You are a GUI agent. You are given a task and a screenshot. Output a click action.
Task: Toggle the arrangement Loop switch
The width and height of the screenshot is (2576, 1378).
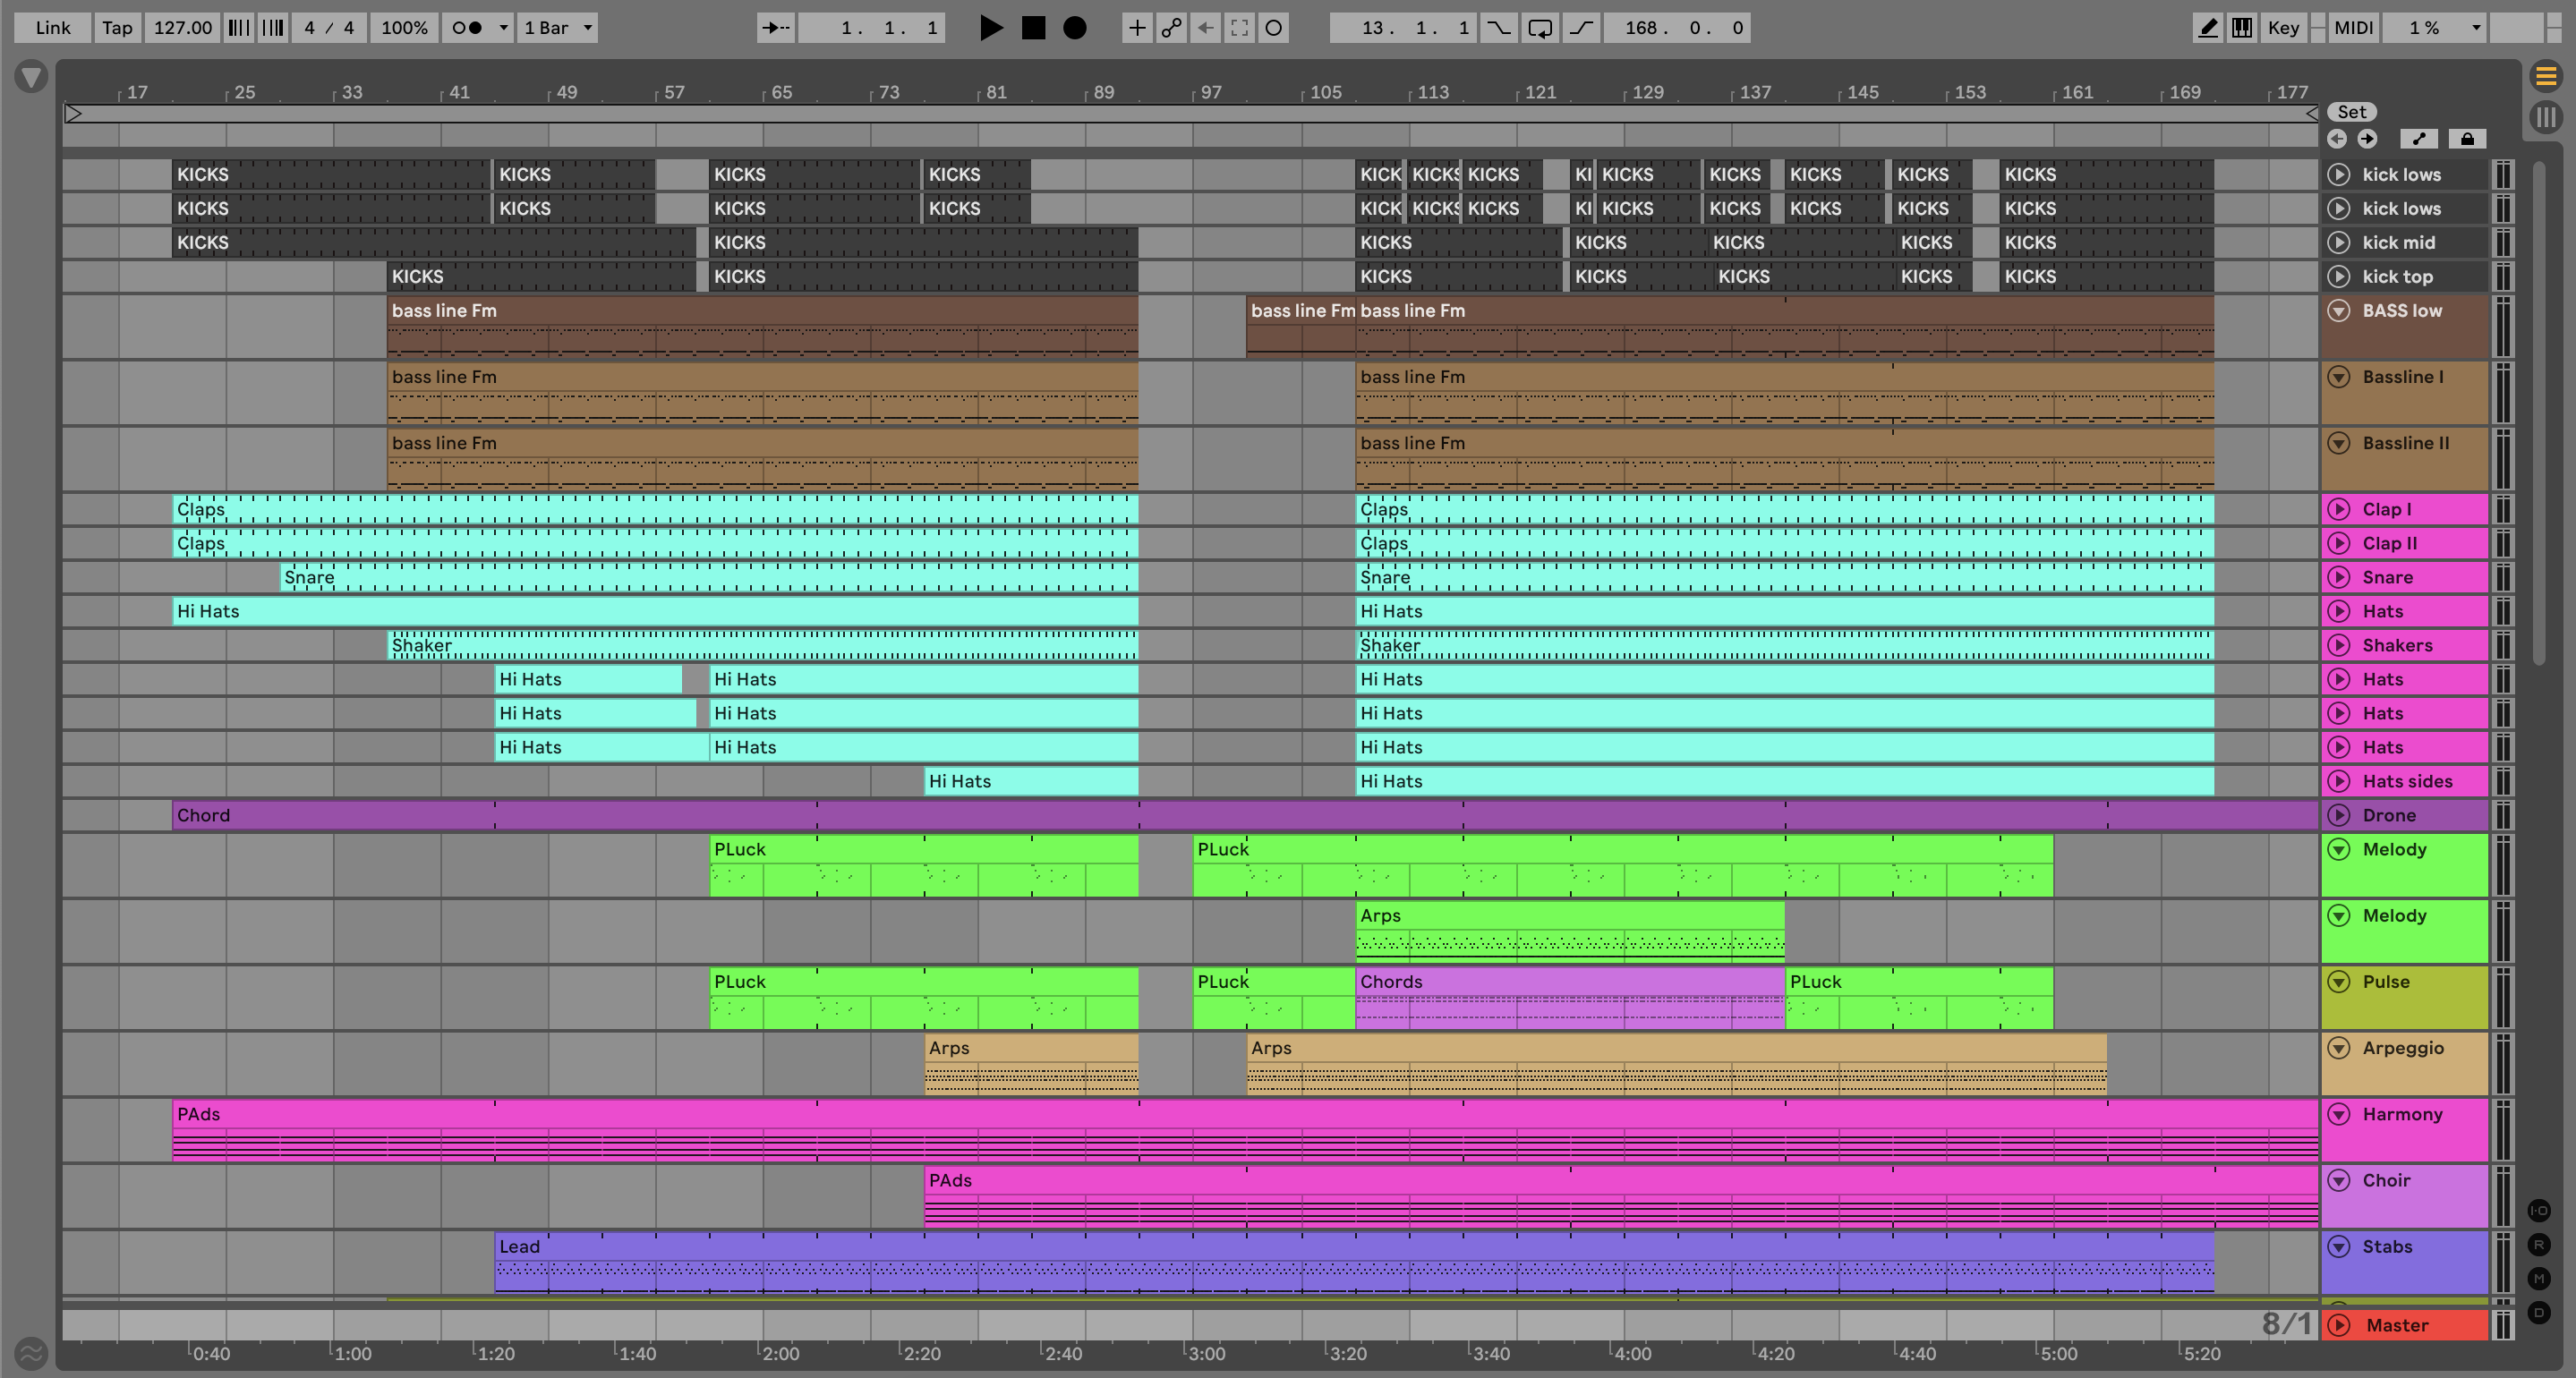tap(1540, 28)
